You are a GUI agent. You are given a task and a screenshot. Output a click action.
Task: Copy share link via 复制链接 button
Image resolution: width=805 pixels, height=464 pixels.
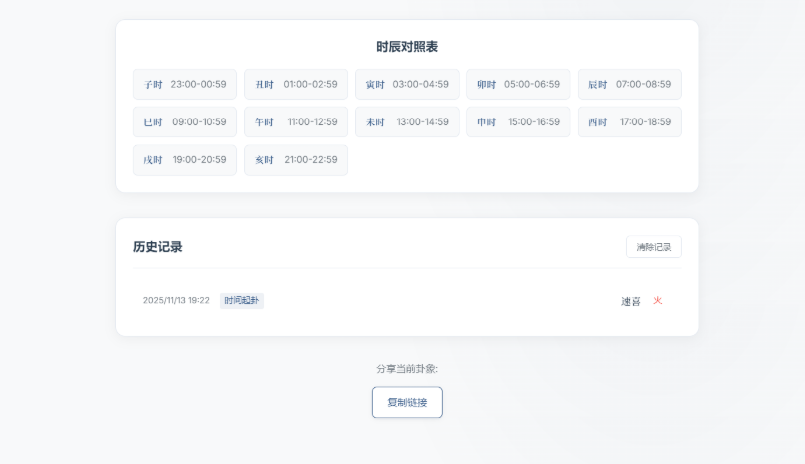407,402
